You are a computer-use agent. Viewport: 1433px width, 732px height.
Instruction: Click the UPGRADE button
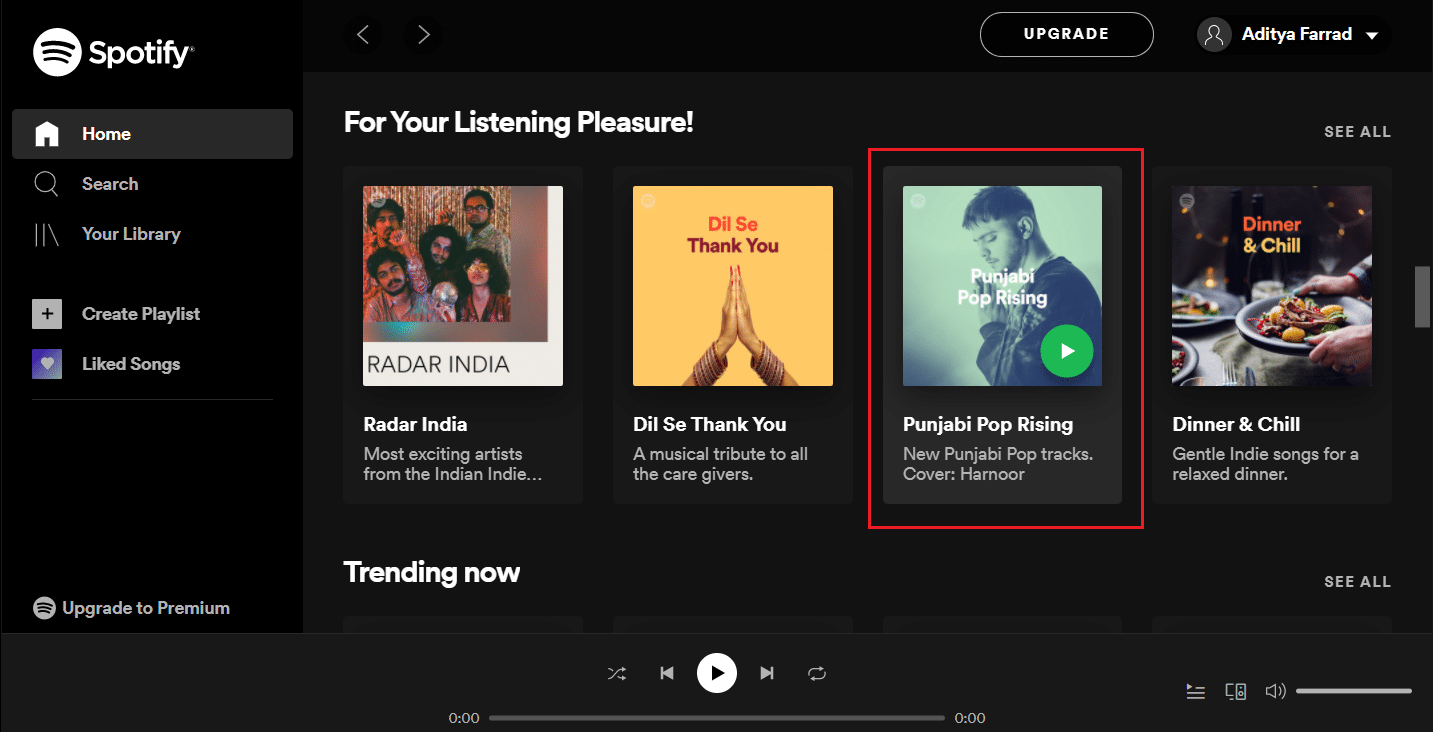coord(1066,33)
